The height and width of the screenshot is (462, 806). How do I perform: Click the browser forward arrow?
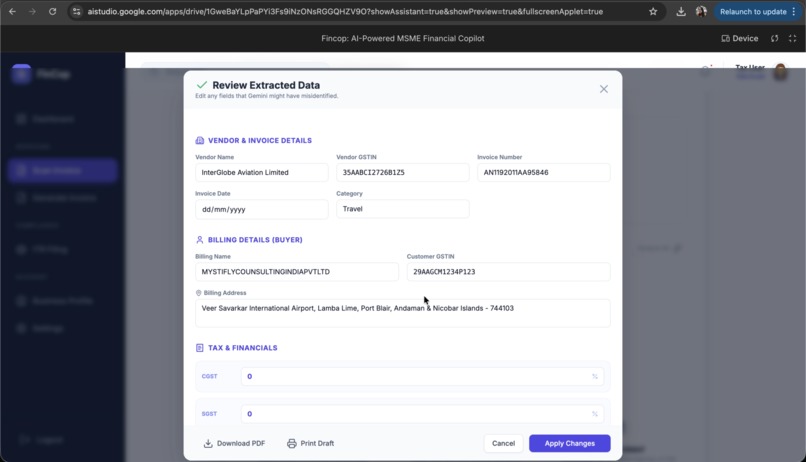[32, 11]
